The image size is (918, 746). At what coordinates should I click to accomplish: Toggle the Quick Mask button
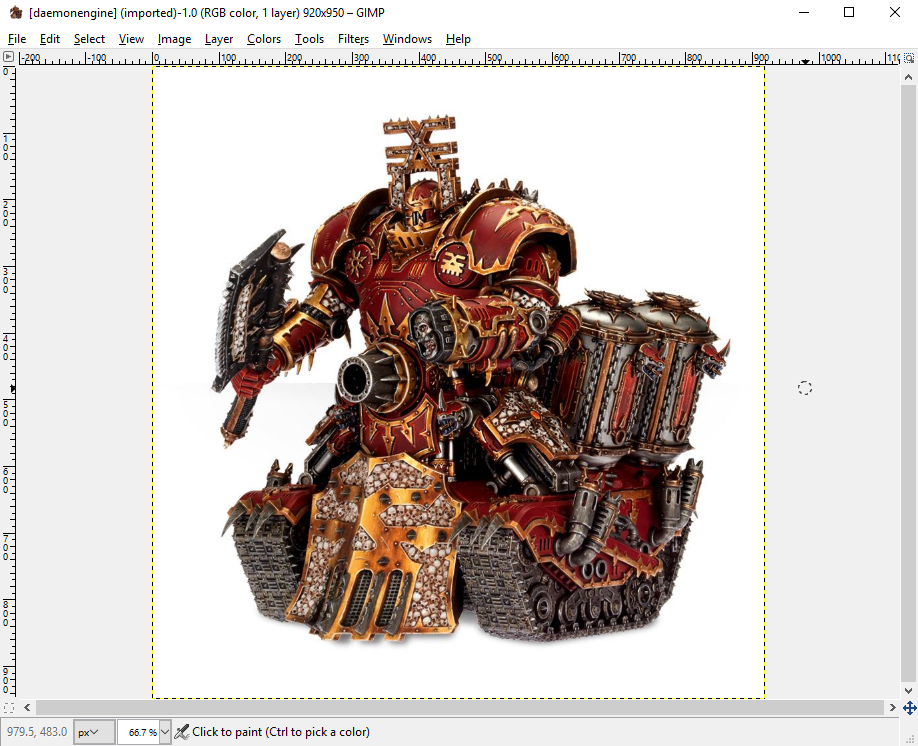click(x=8, y=708)
